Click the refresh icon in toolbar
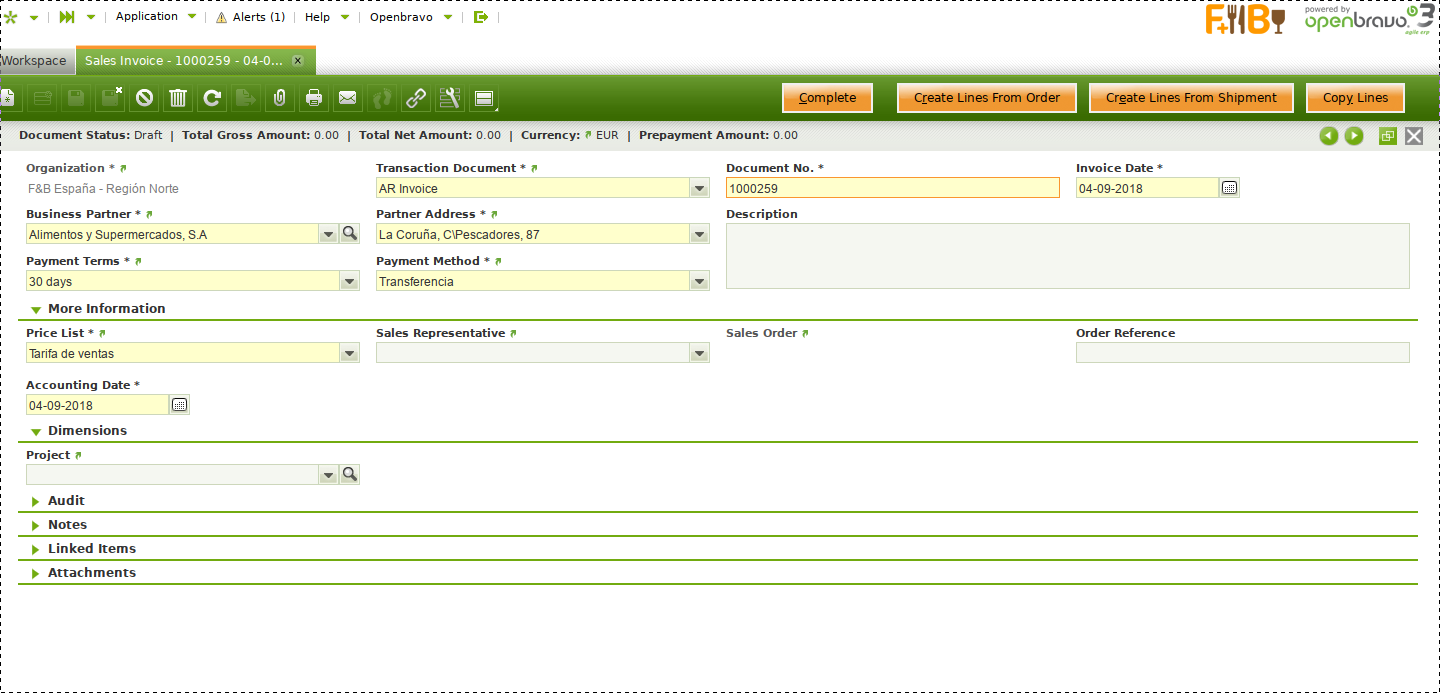The image size is (1440, 693). point(212,98)
